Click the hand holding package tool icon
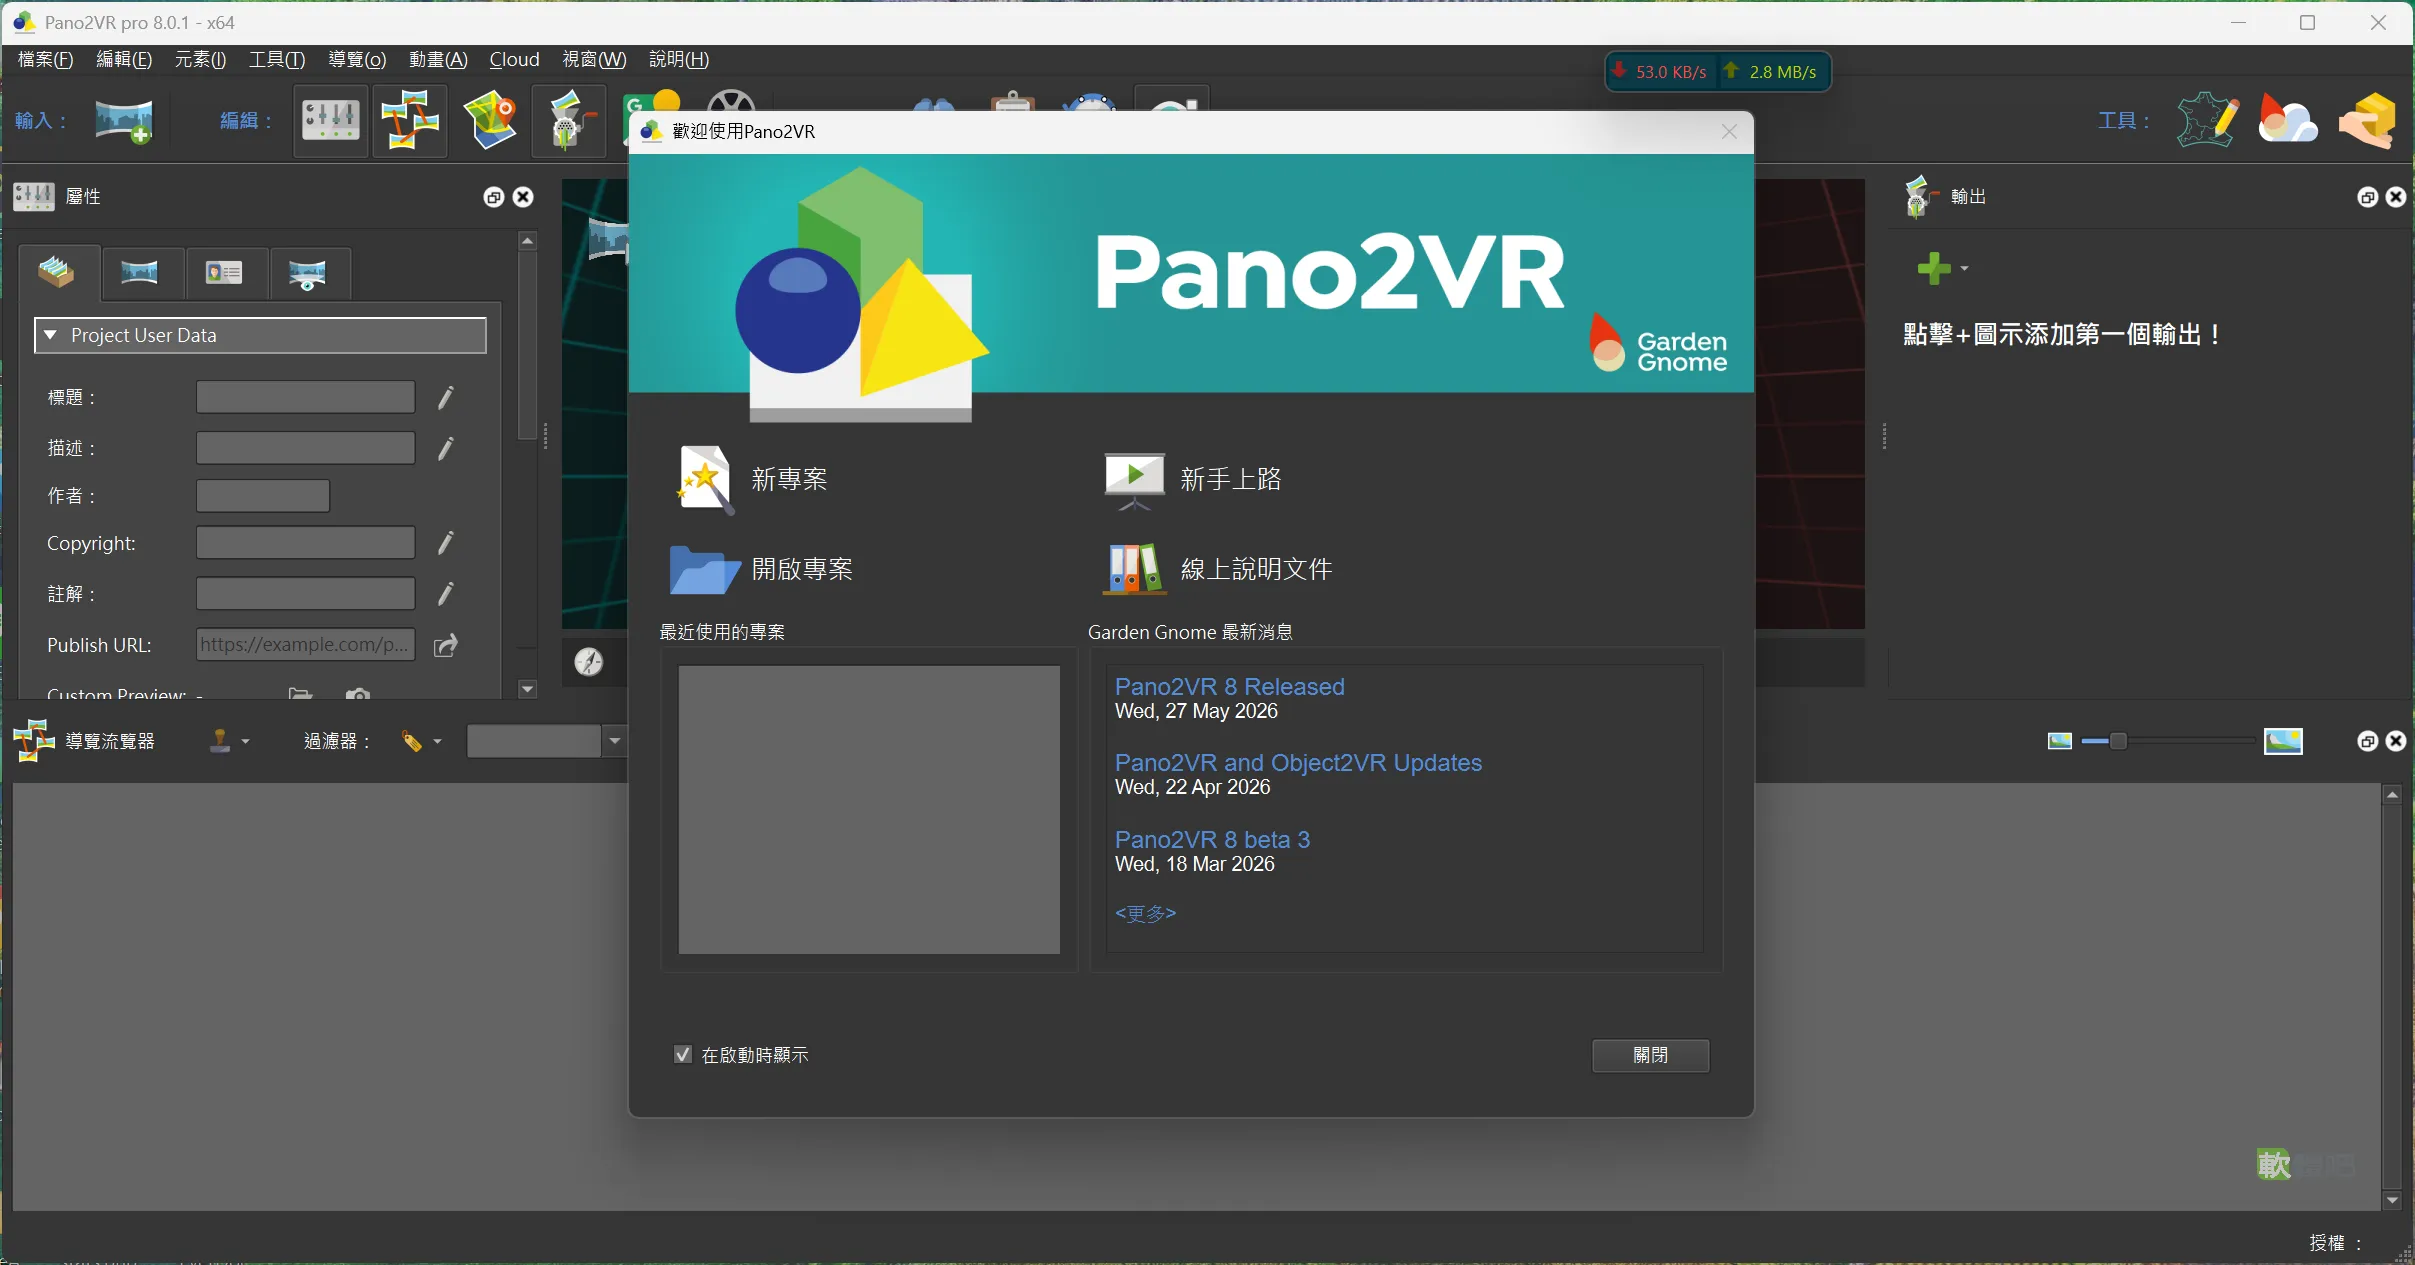Screen dimensions: 2415x1265 2368,121
